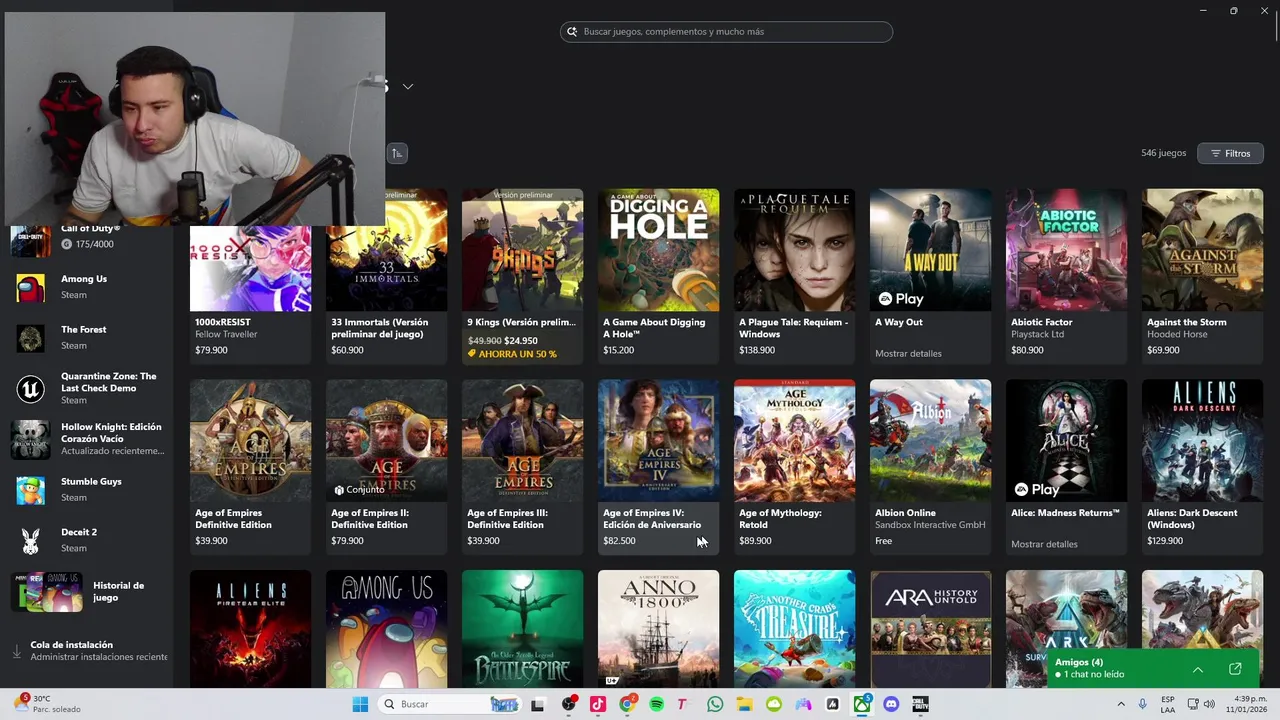
Task: Open Age of Empires IV cover art
Action: coord(658,440)
